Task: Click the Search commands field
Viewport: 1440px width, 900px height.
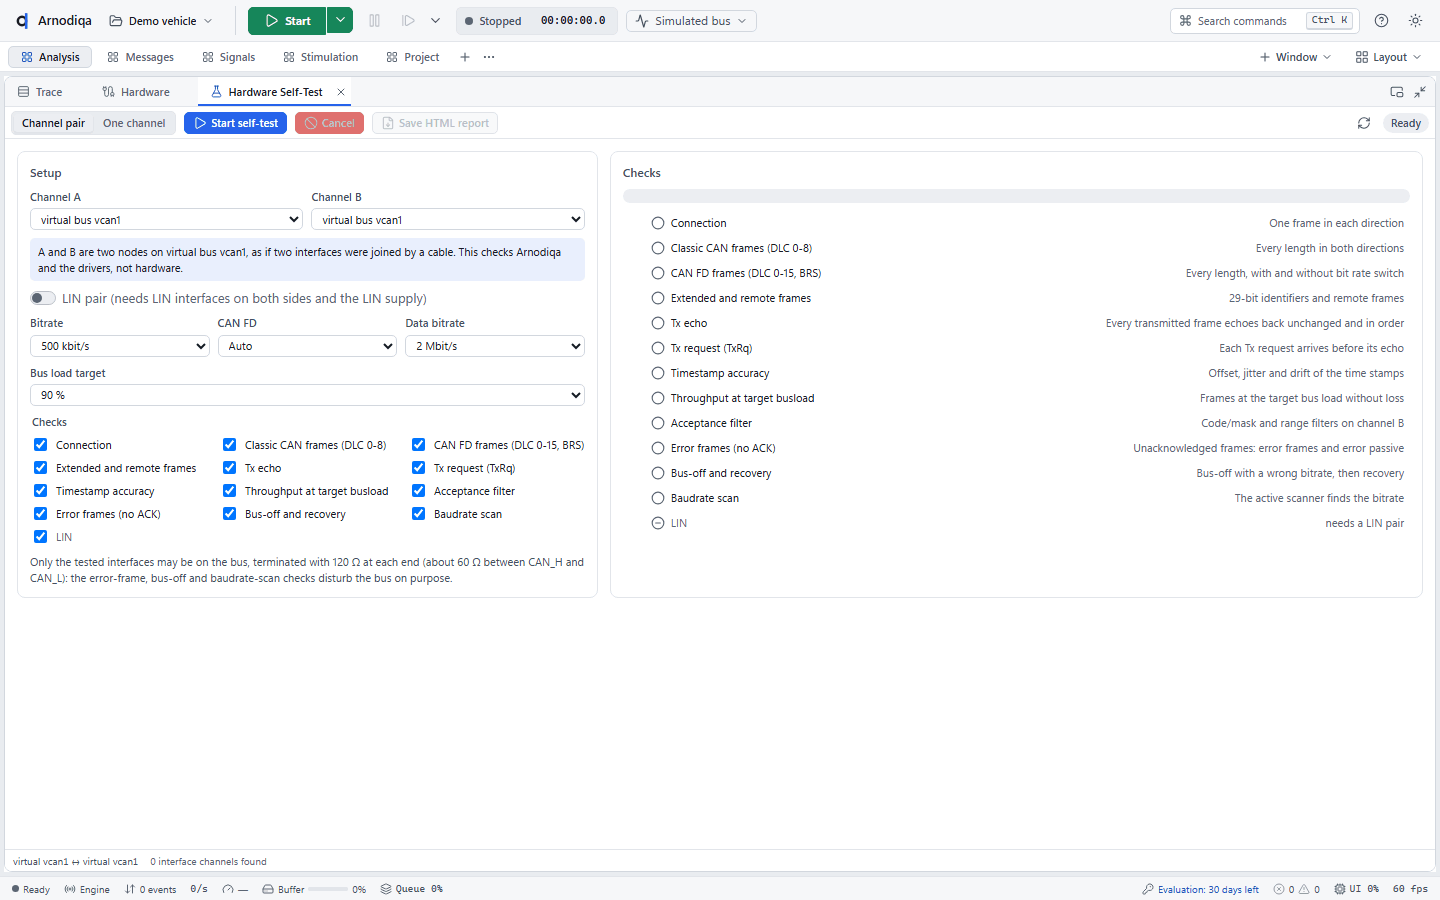Action: (x=1266, y=20)
